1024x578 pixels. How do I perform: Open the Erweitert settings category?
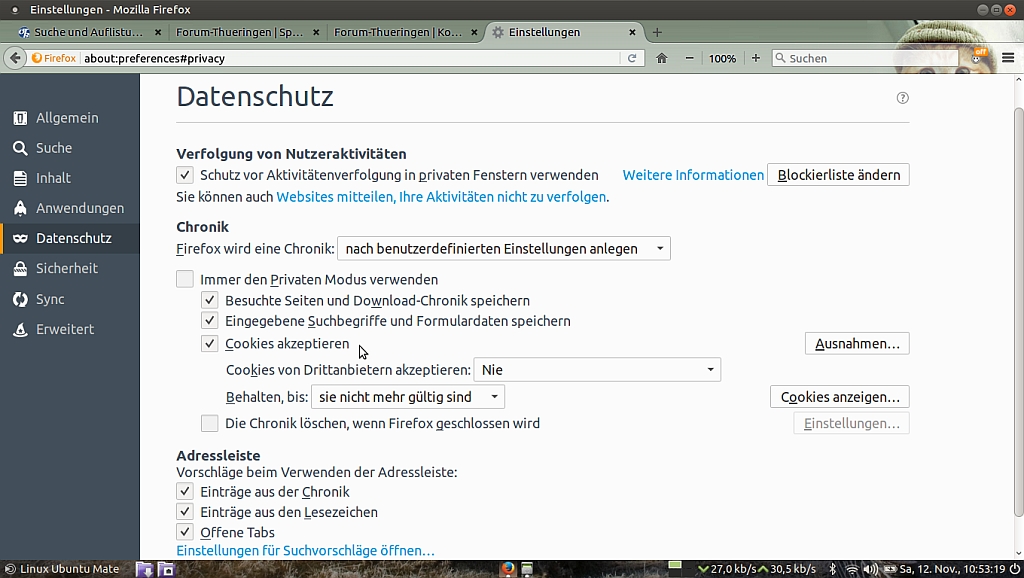65,329
